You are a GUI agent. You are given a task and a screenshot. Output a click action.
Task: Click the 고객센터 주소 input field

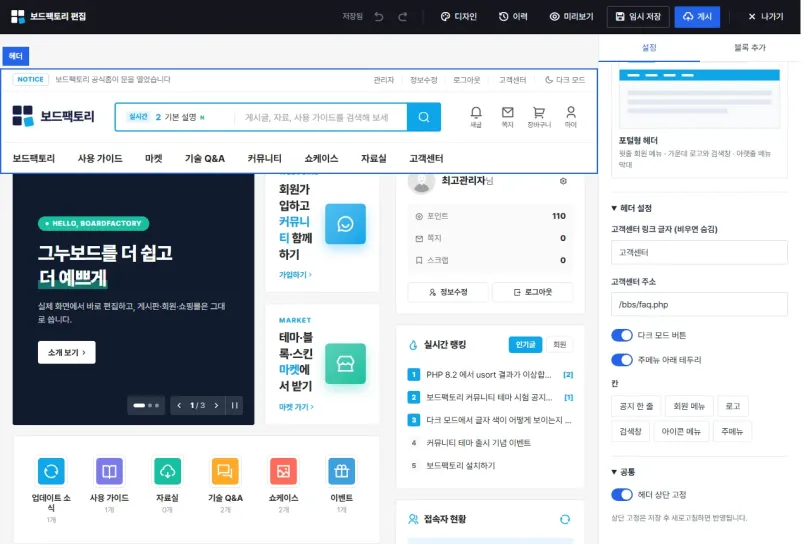tap(699, 305)
